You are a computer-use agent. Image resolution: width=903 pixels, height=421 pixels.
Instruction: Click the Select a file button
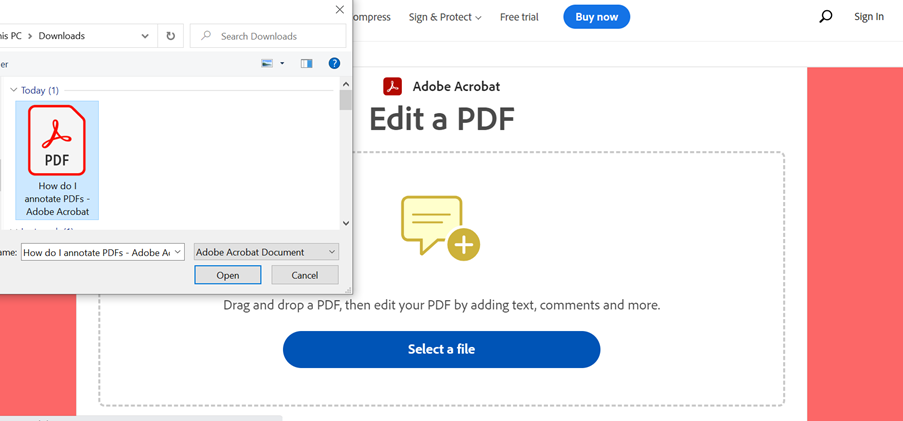click(x=441, y=349)
